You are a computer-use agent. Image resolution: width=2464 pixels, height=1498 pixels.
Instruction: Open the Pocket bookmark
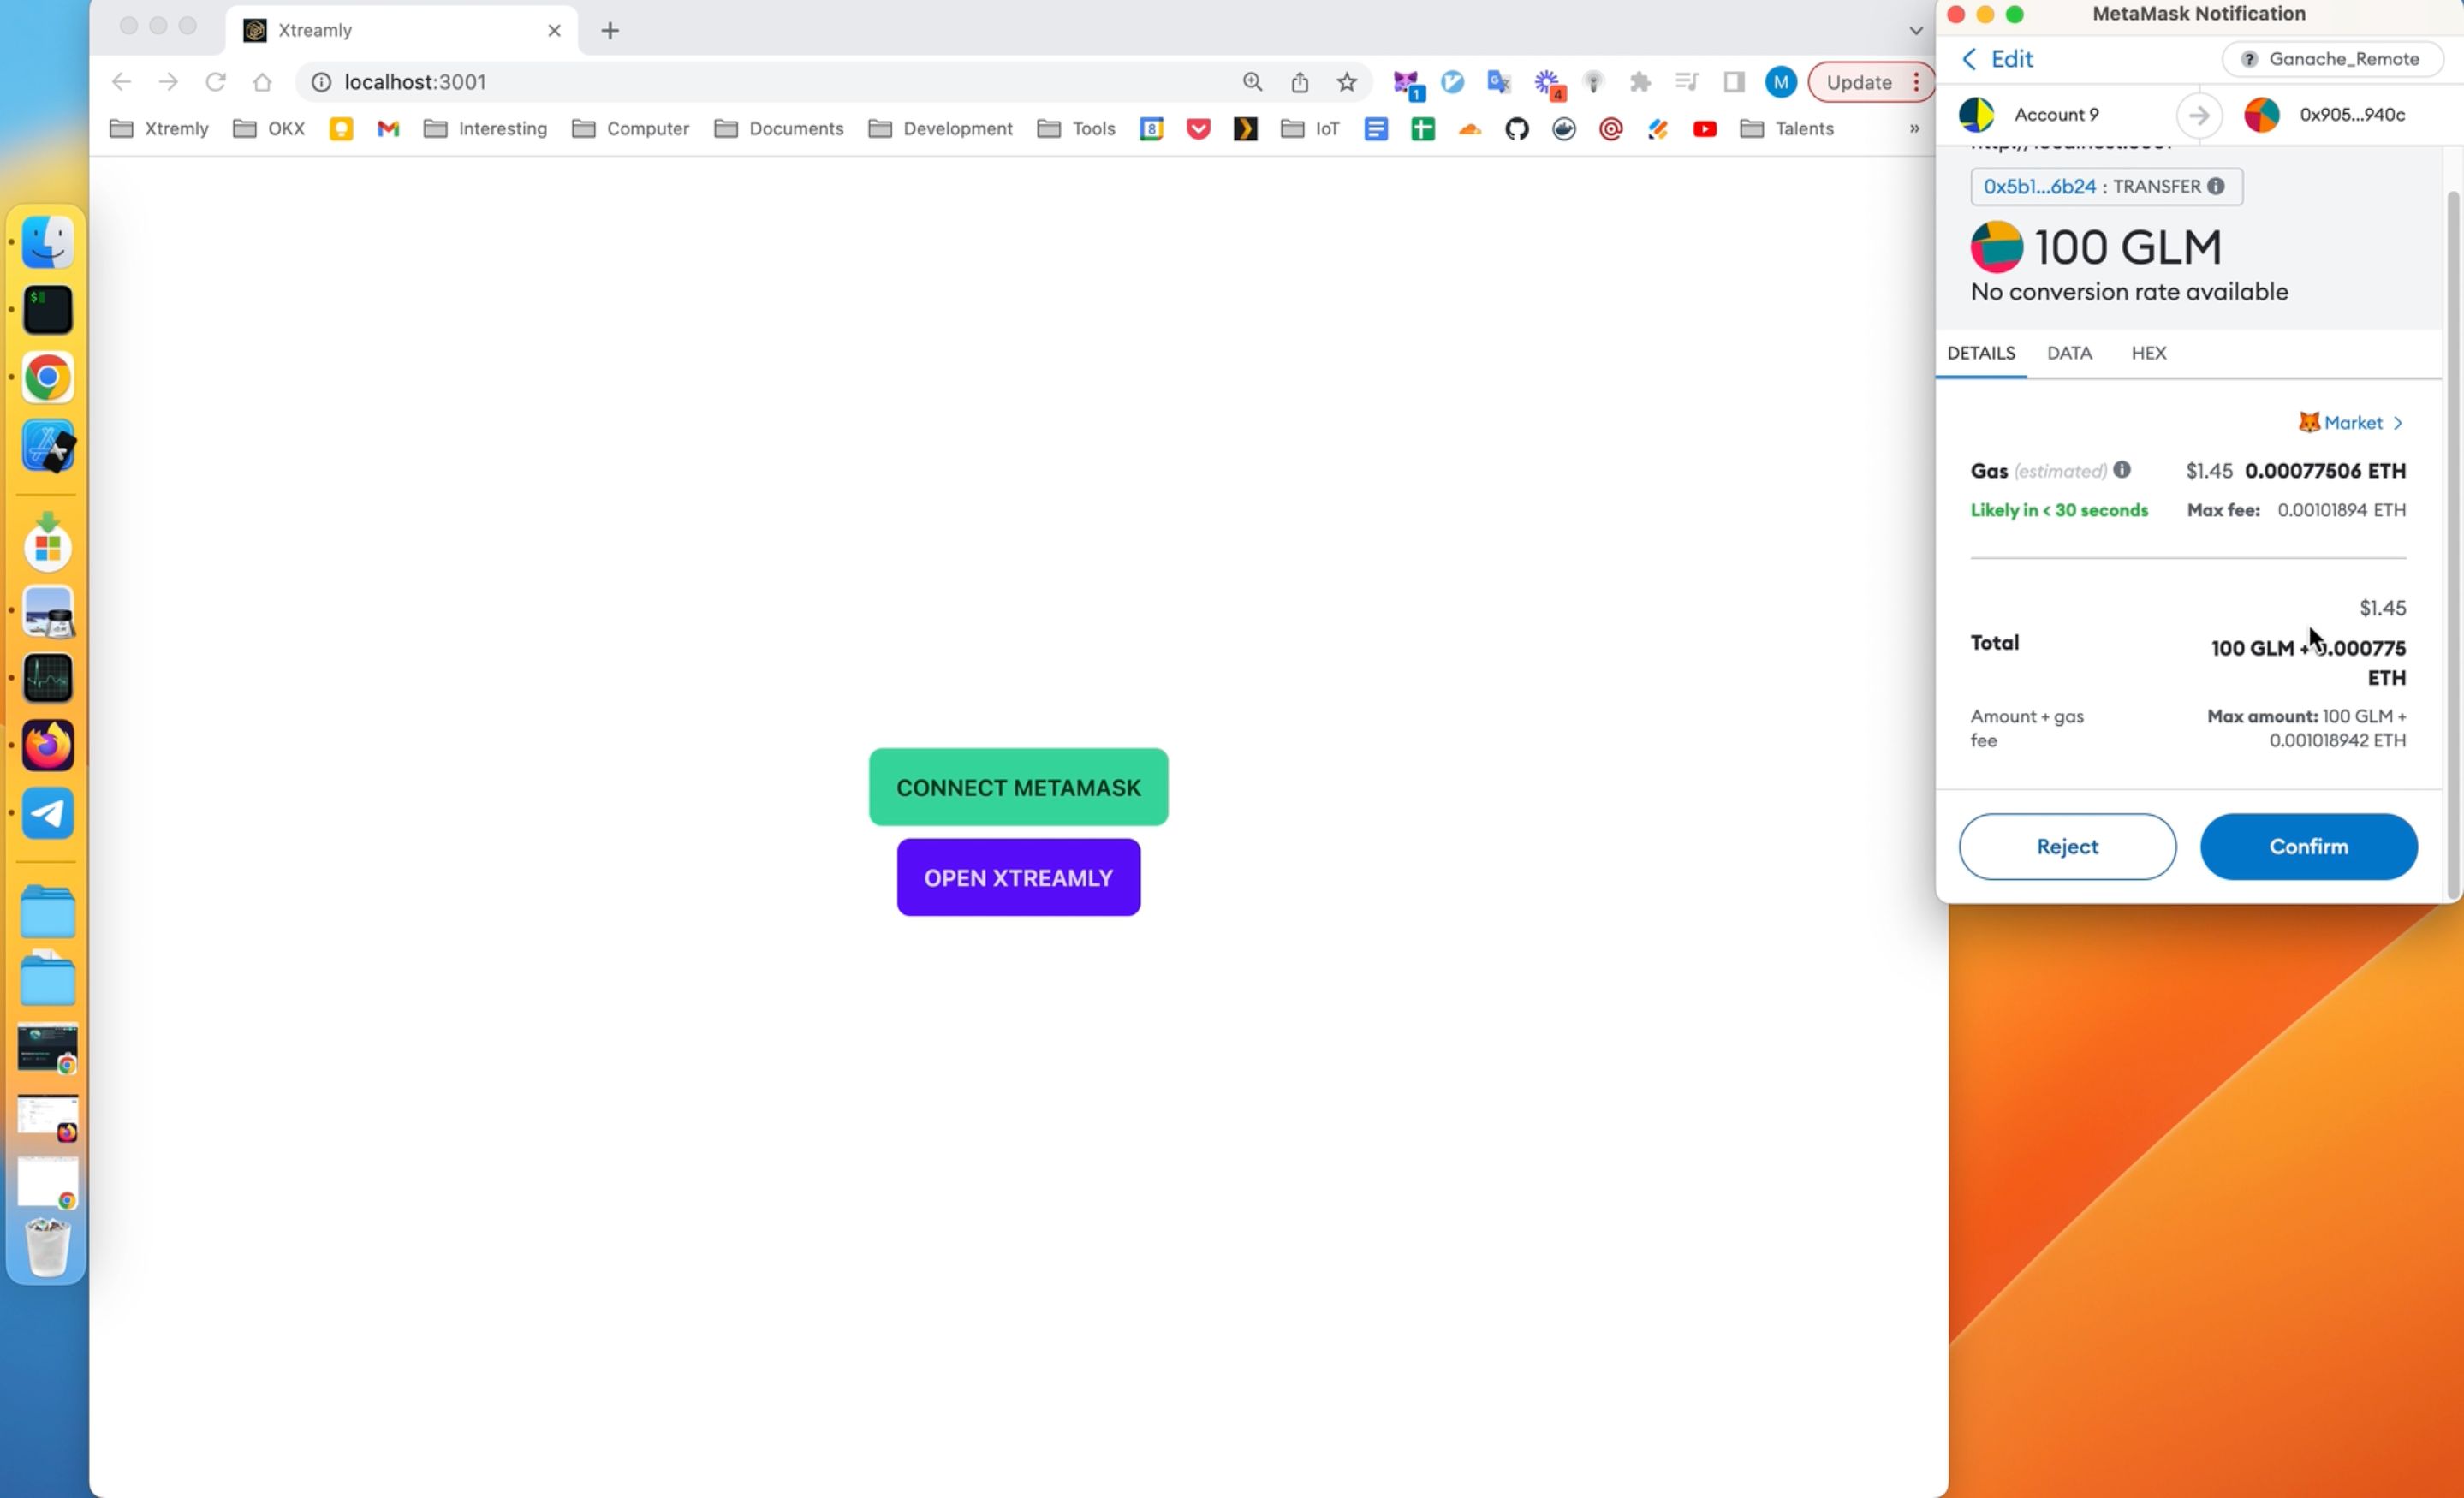pyautogui.click(x=1198, y=129)
